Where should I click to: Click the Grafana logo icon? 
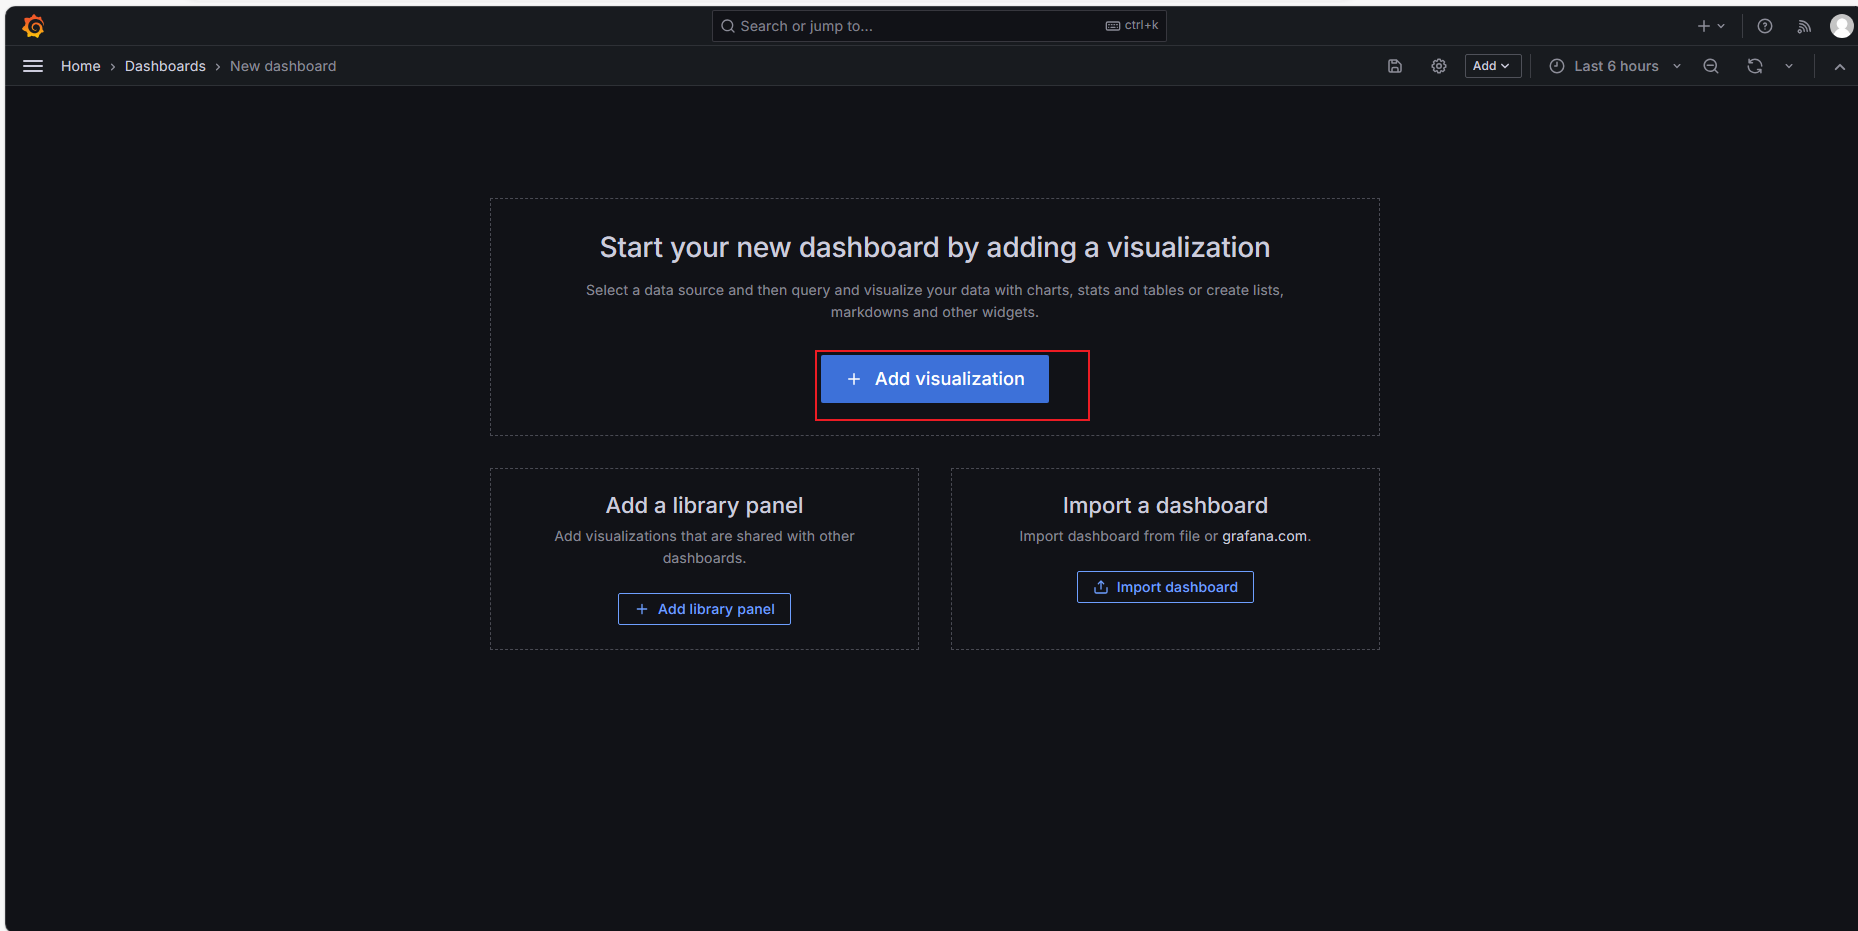tap(33, 26)
